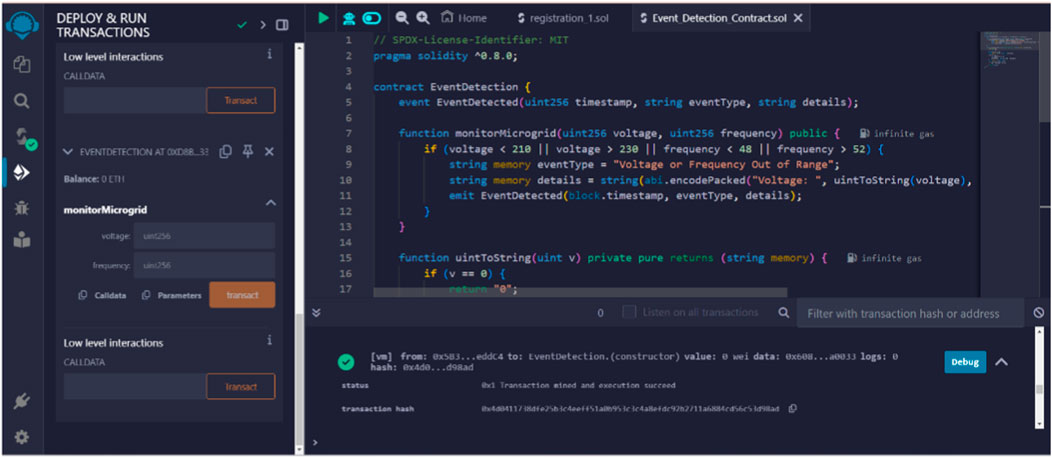Click the terminal prompt input arrow
Screen dimensions: 1052x458
tap(315, 443)
